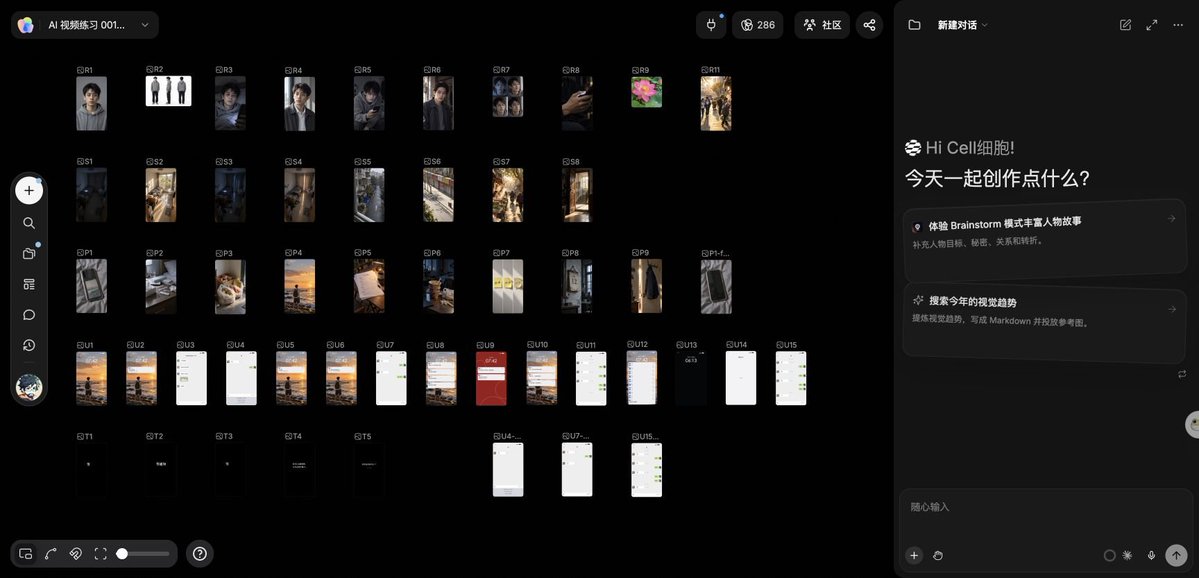Viewport: 1199px width, 578px height.
Task: Select the curve connector tool
Action: pos(50,554)
